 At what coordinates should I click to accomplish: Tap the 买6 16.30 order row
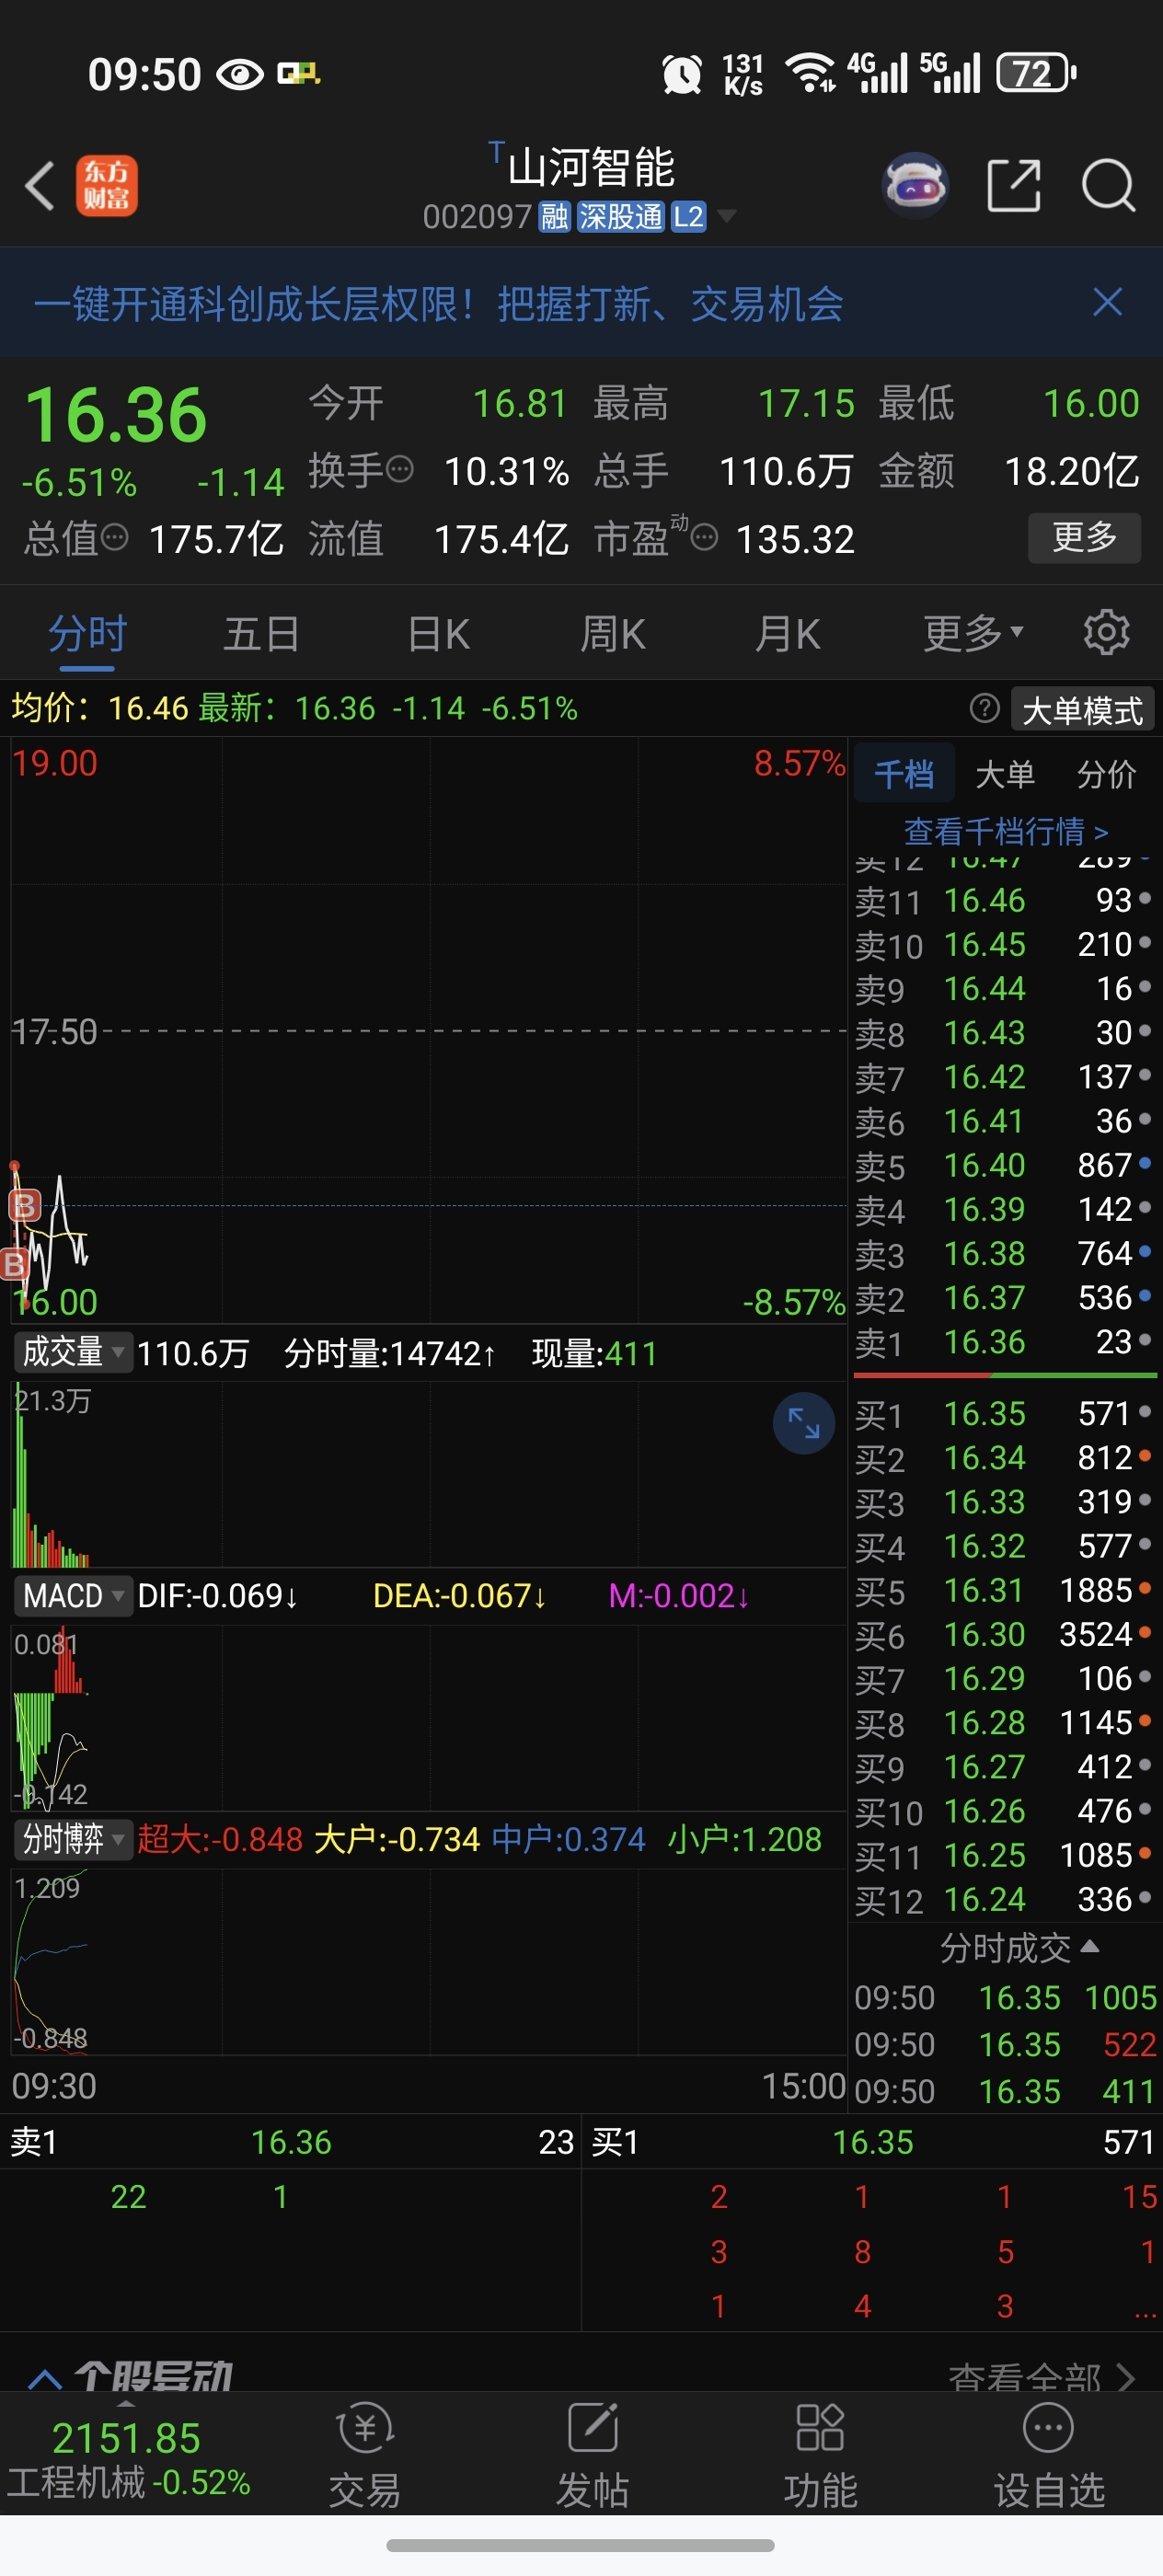click(1004, 1635)
